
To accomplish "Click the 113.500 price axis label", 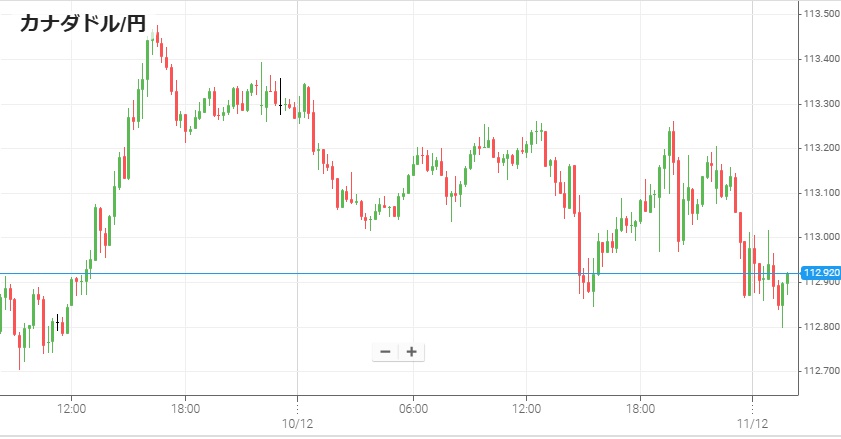I will coord(820,14).
